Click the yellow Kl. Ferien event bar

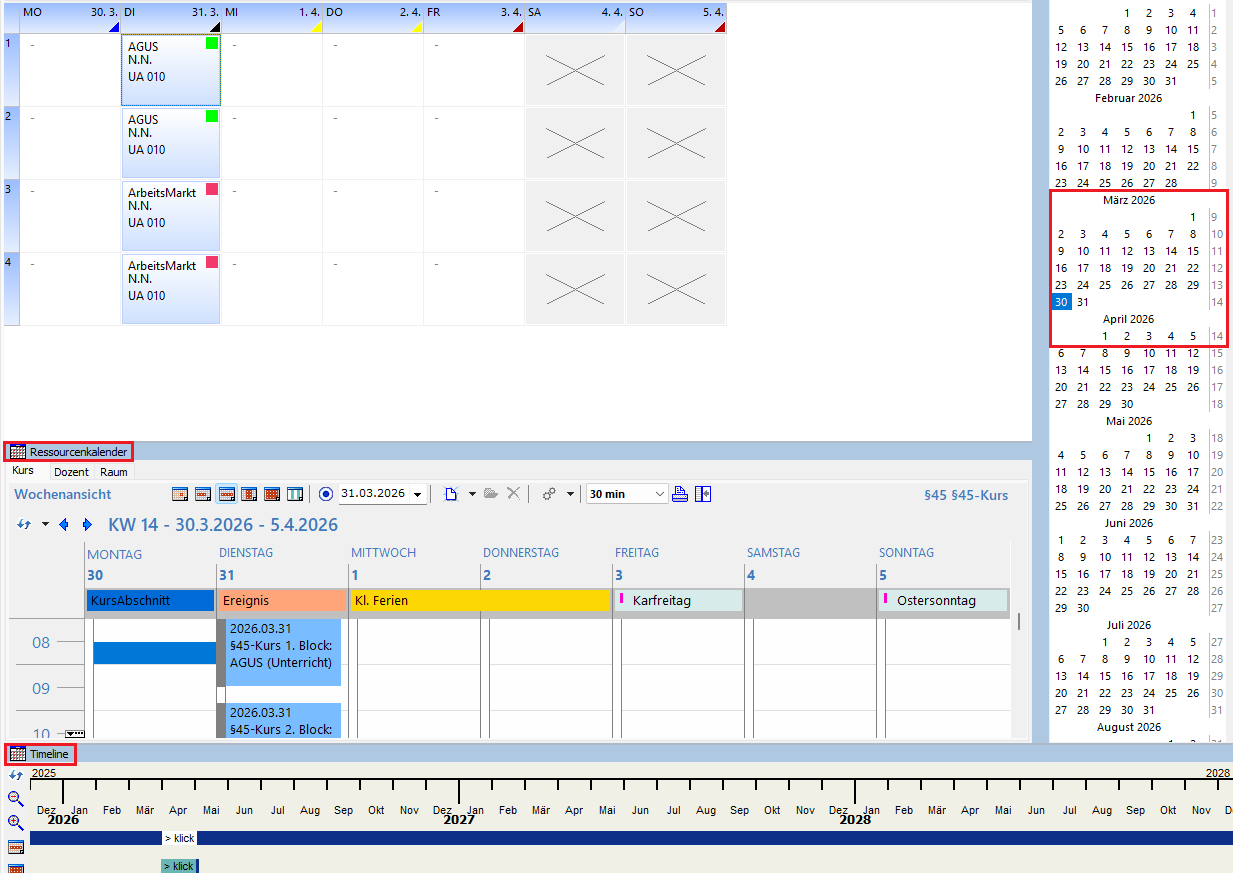point(479,600)
